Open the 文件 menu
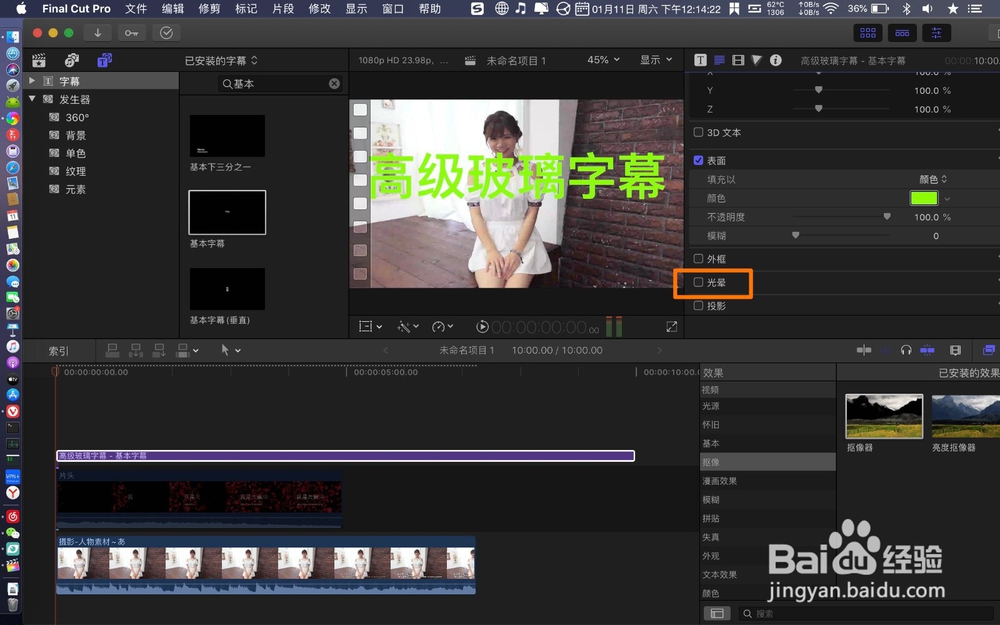This screenshot has width=1000, height=625. coord(135,8)
